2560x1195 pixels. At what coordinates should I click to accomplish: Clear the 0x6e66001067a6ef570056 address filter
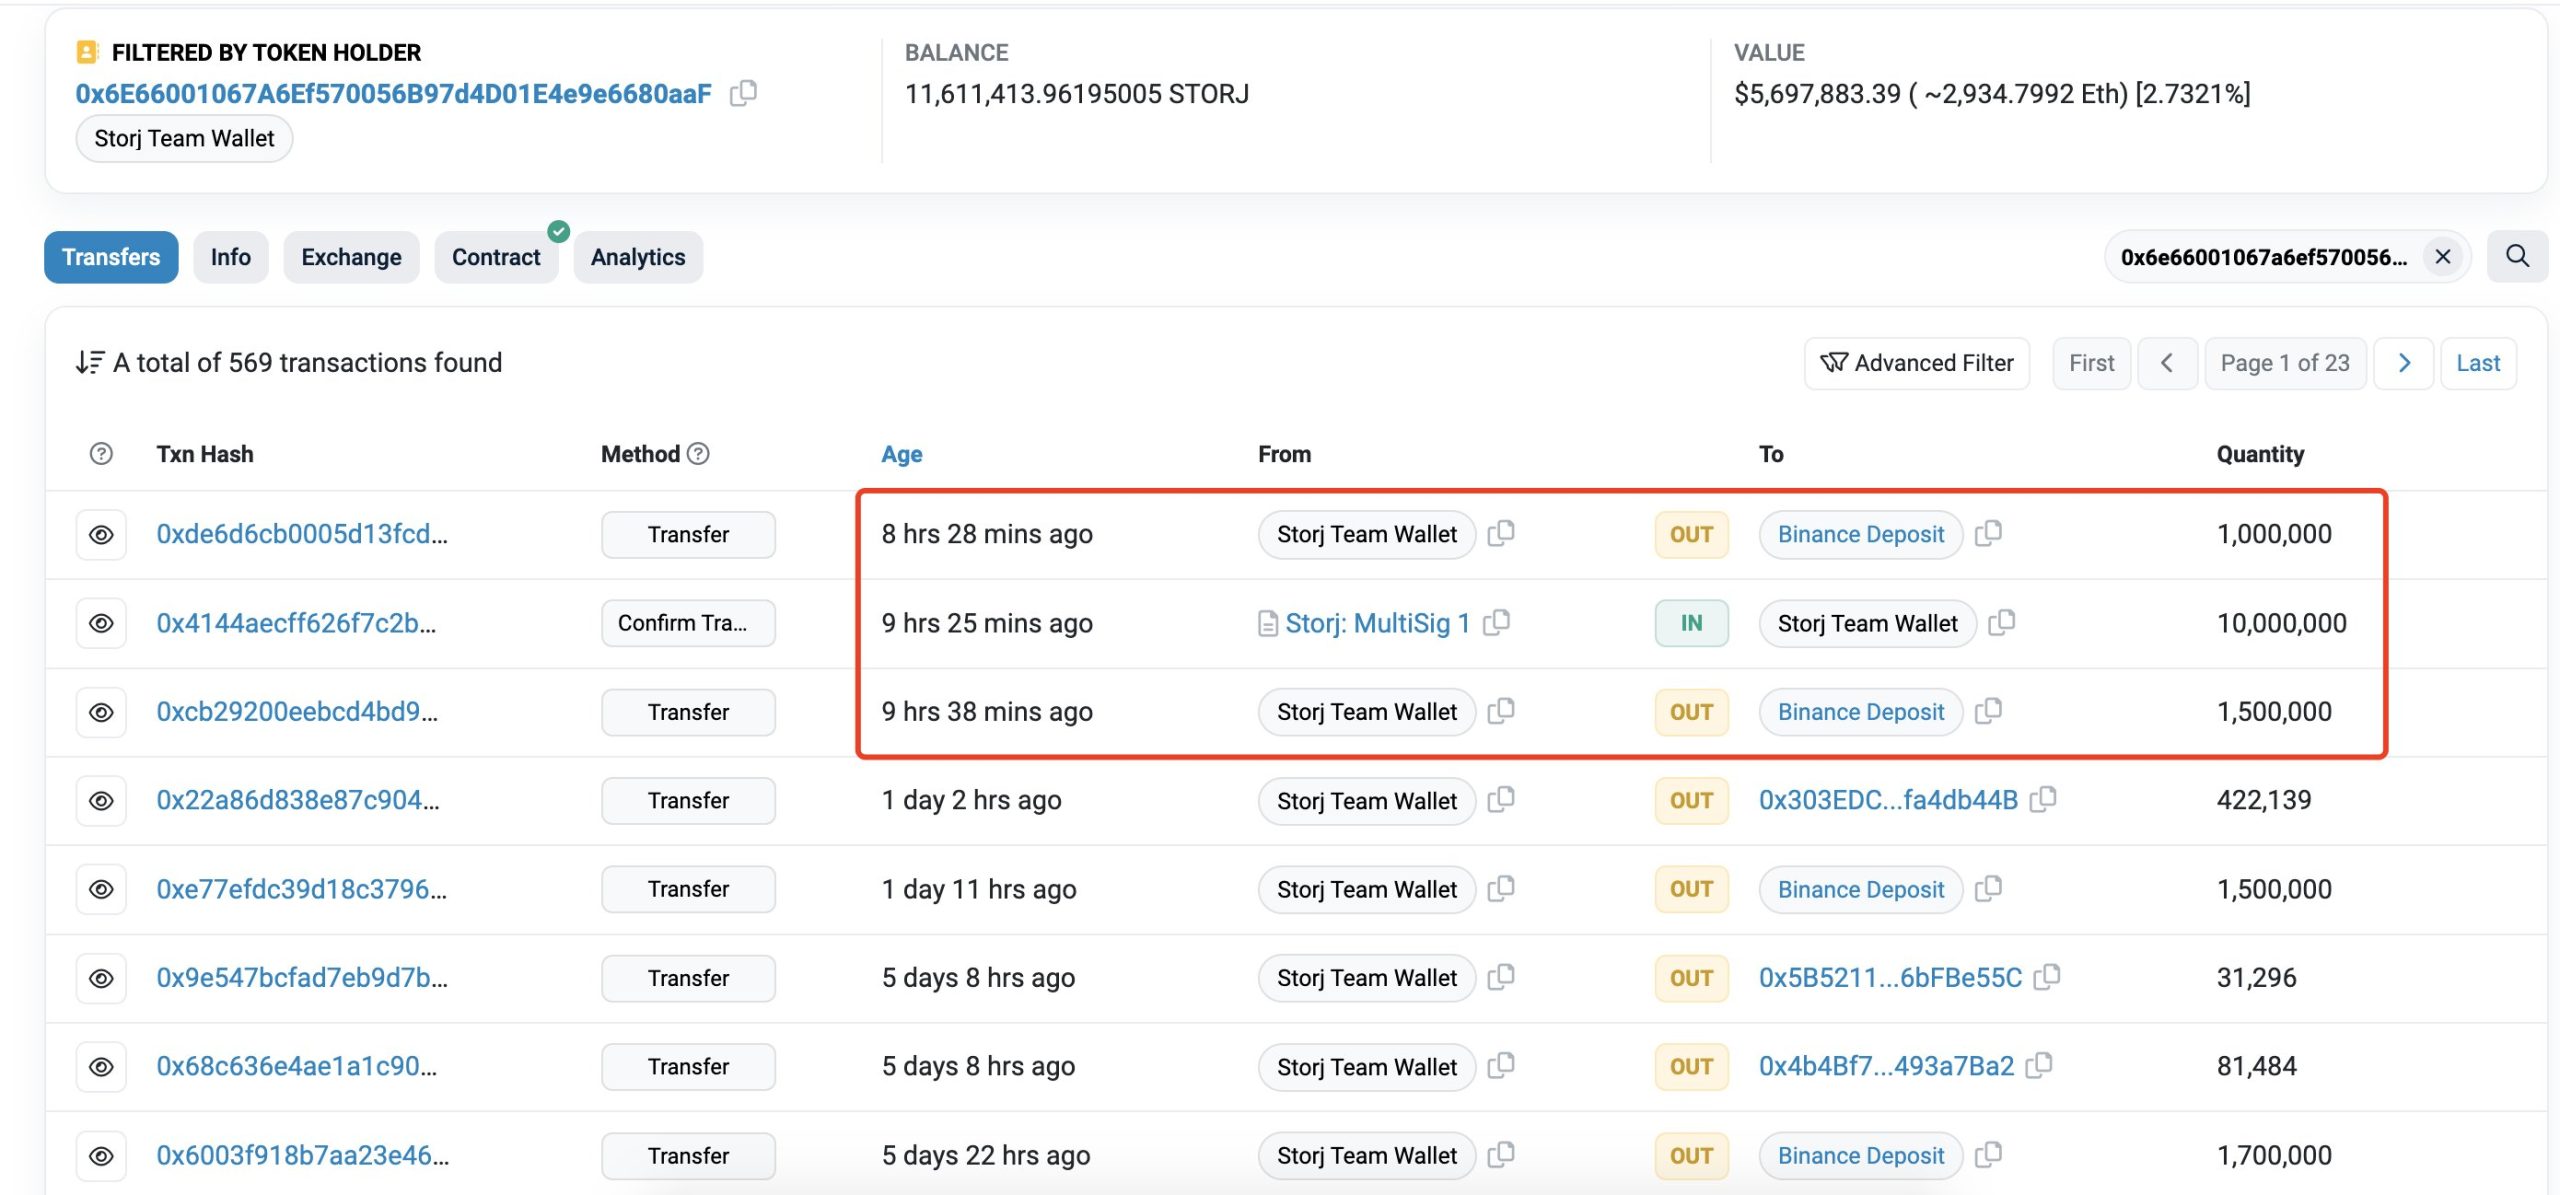click(x=2443, y=257)
